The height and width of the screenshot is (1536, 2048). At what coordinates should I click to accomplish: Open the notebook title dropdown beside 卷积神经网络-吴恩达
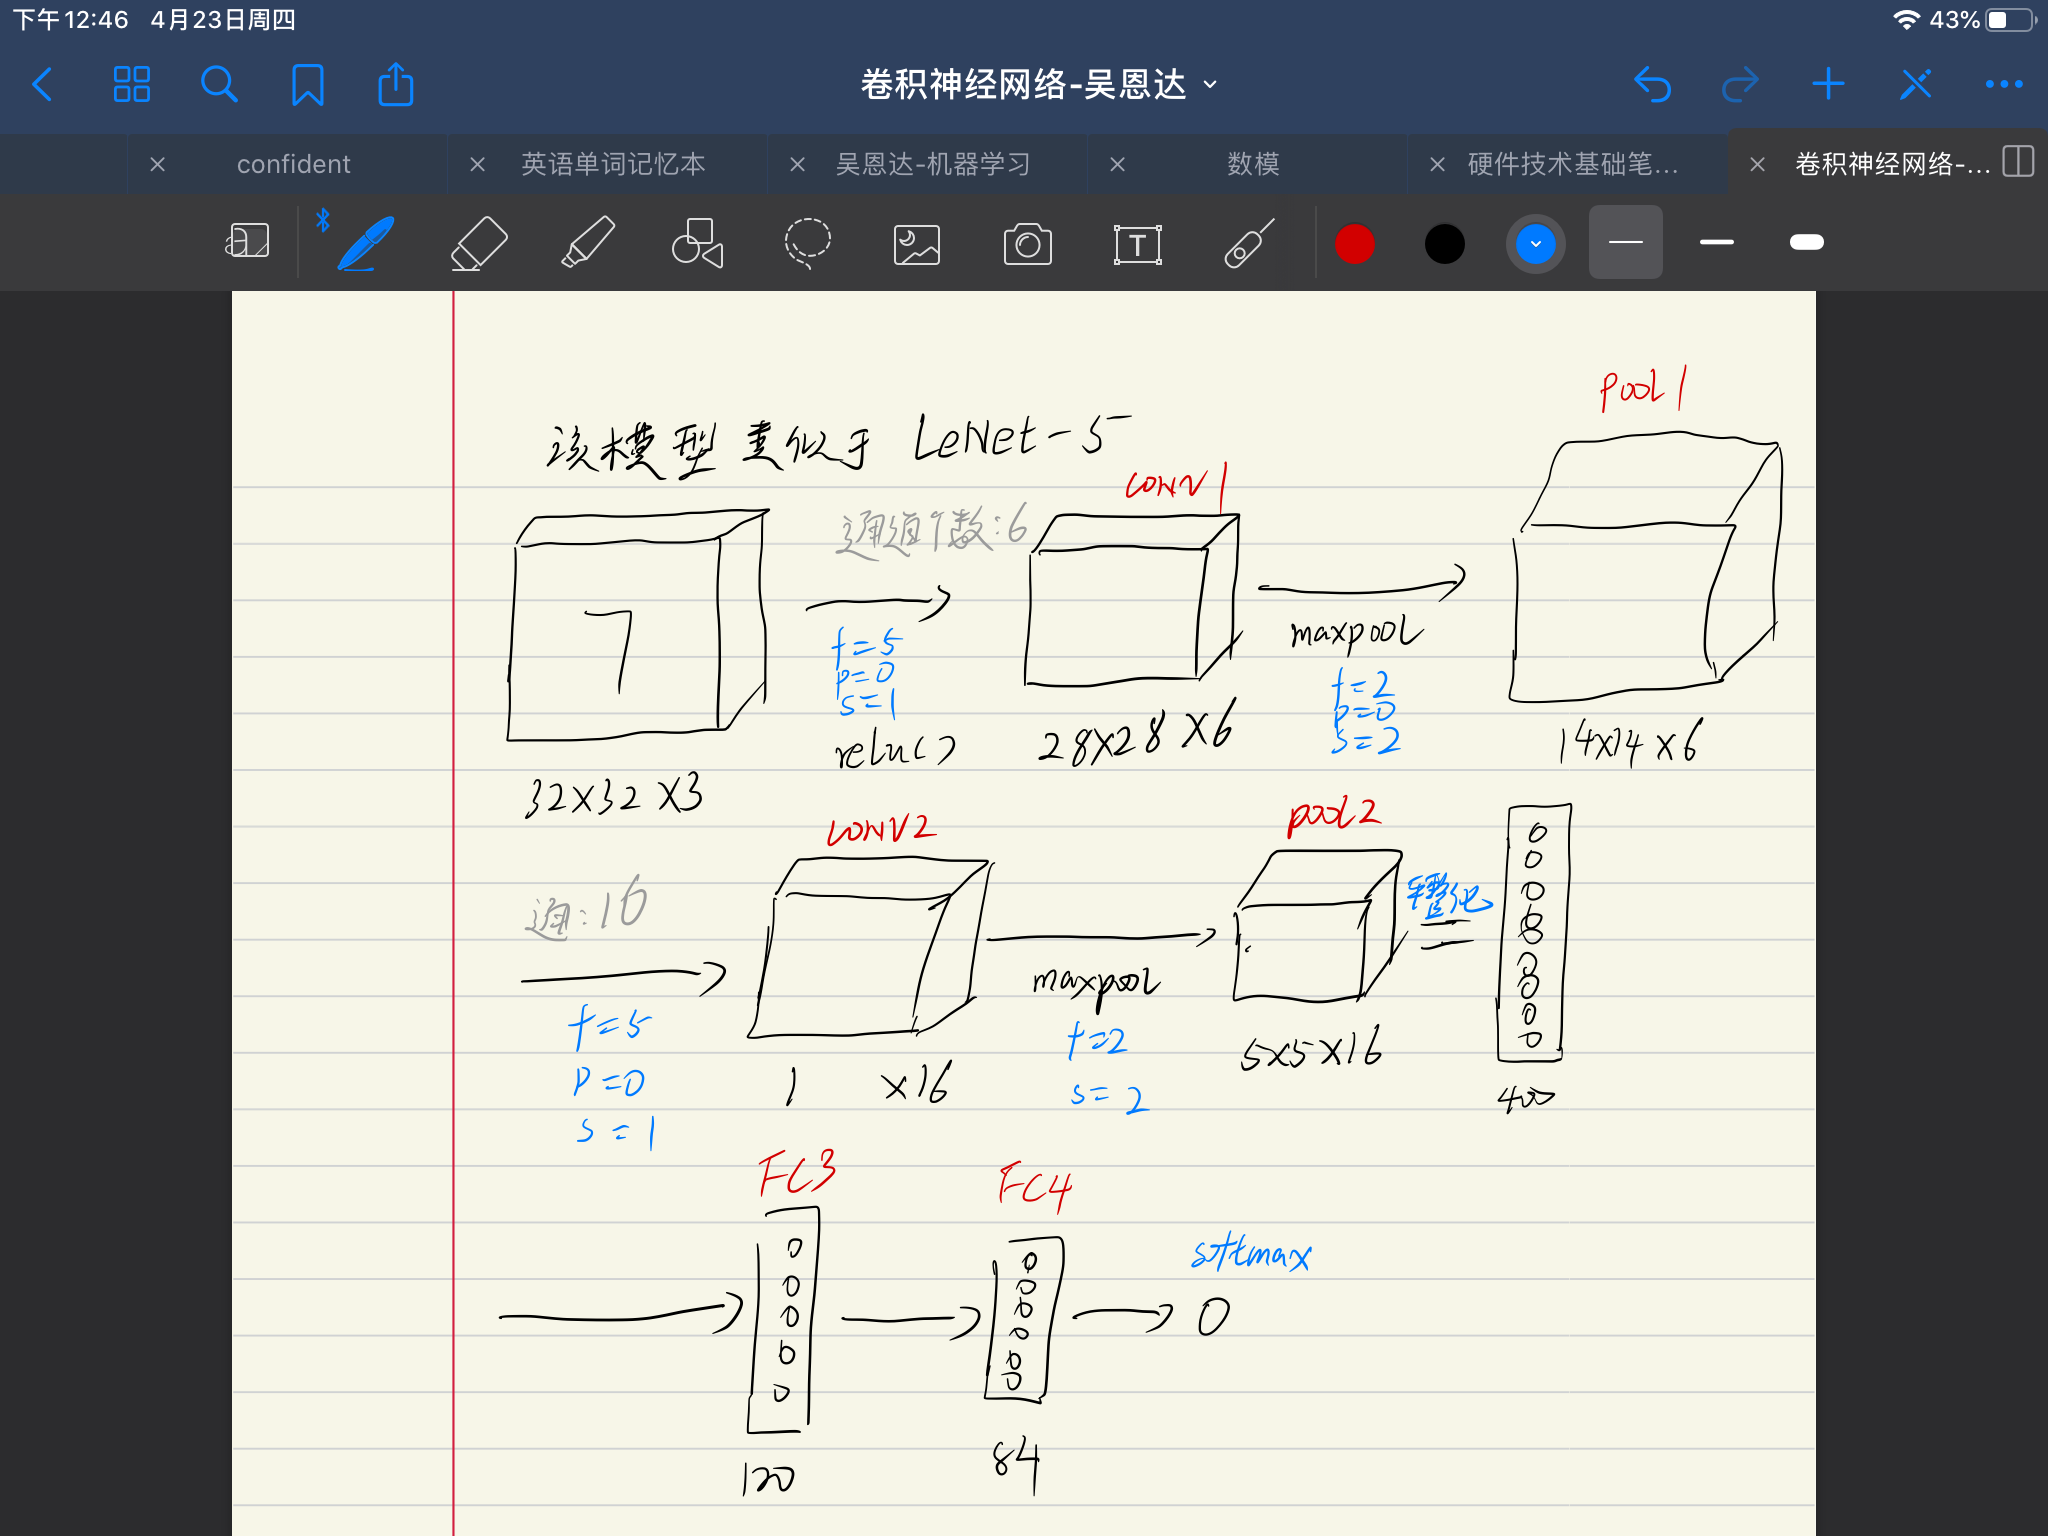[1210, 86]
